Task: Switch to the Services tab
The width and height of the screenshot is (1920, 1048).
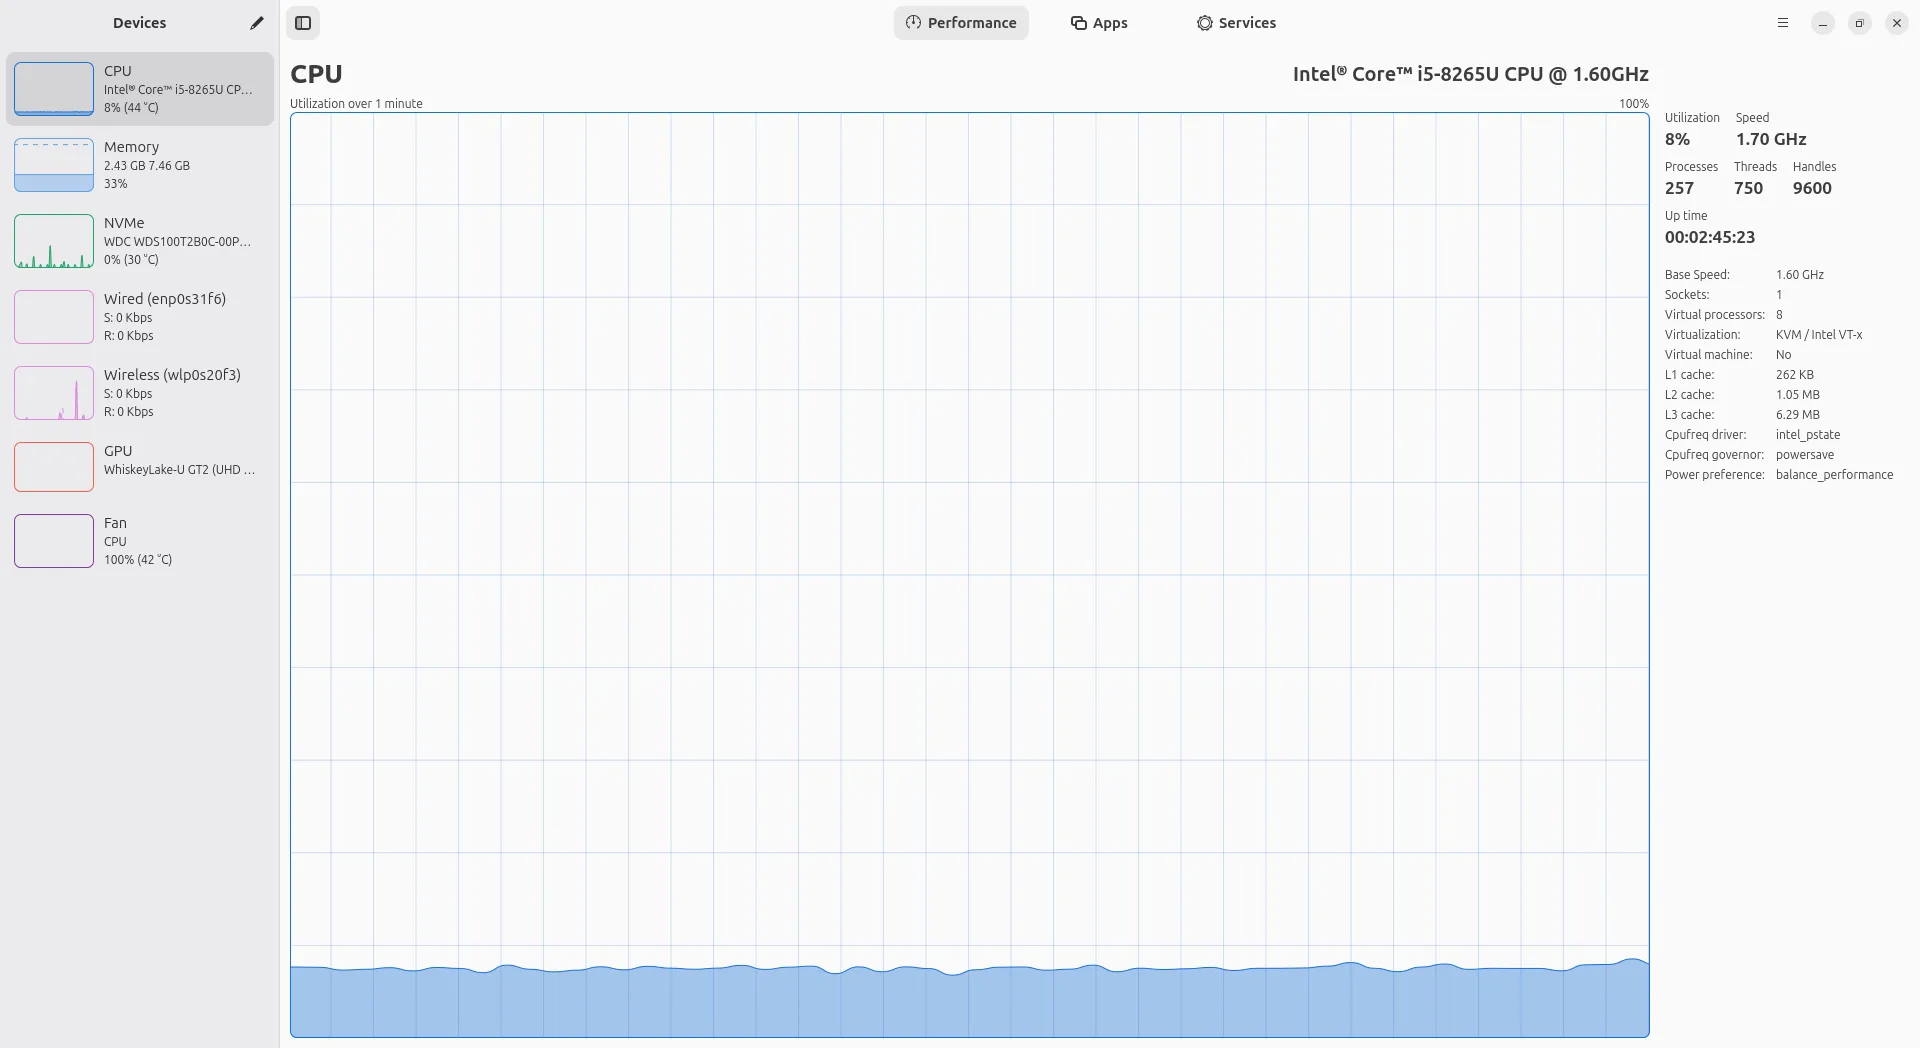Action: (1236, 23)
